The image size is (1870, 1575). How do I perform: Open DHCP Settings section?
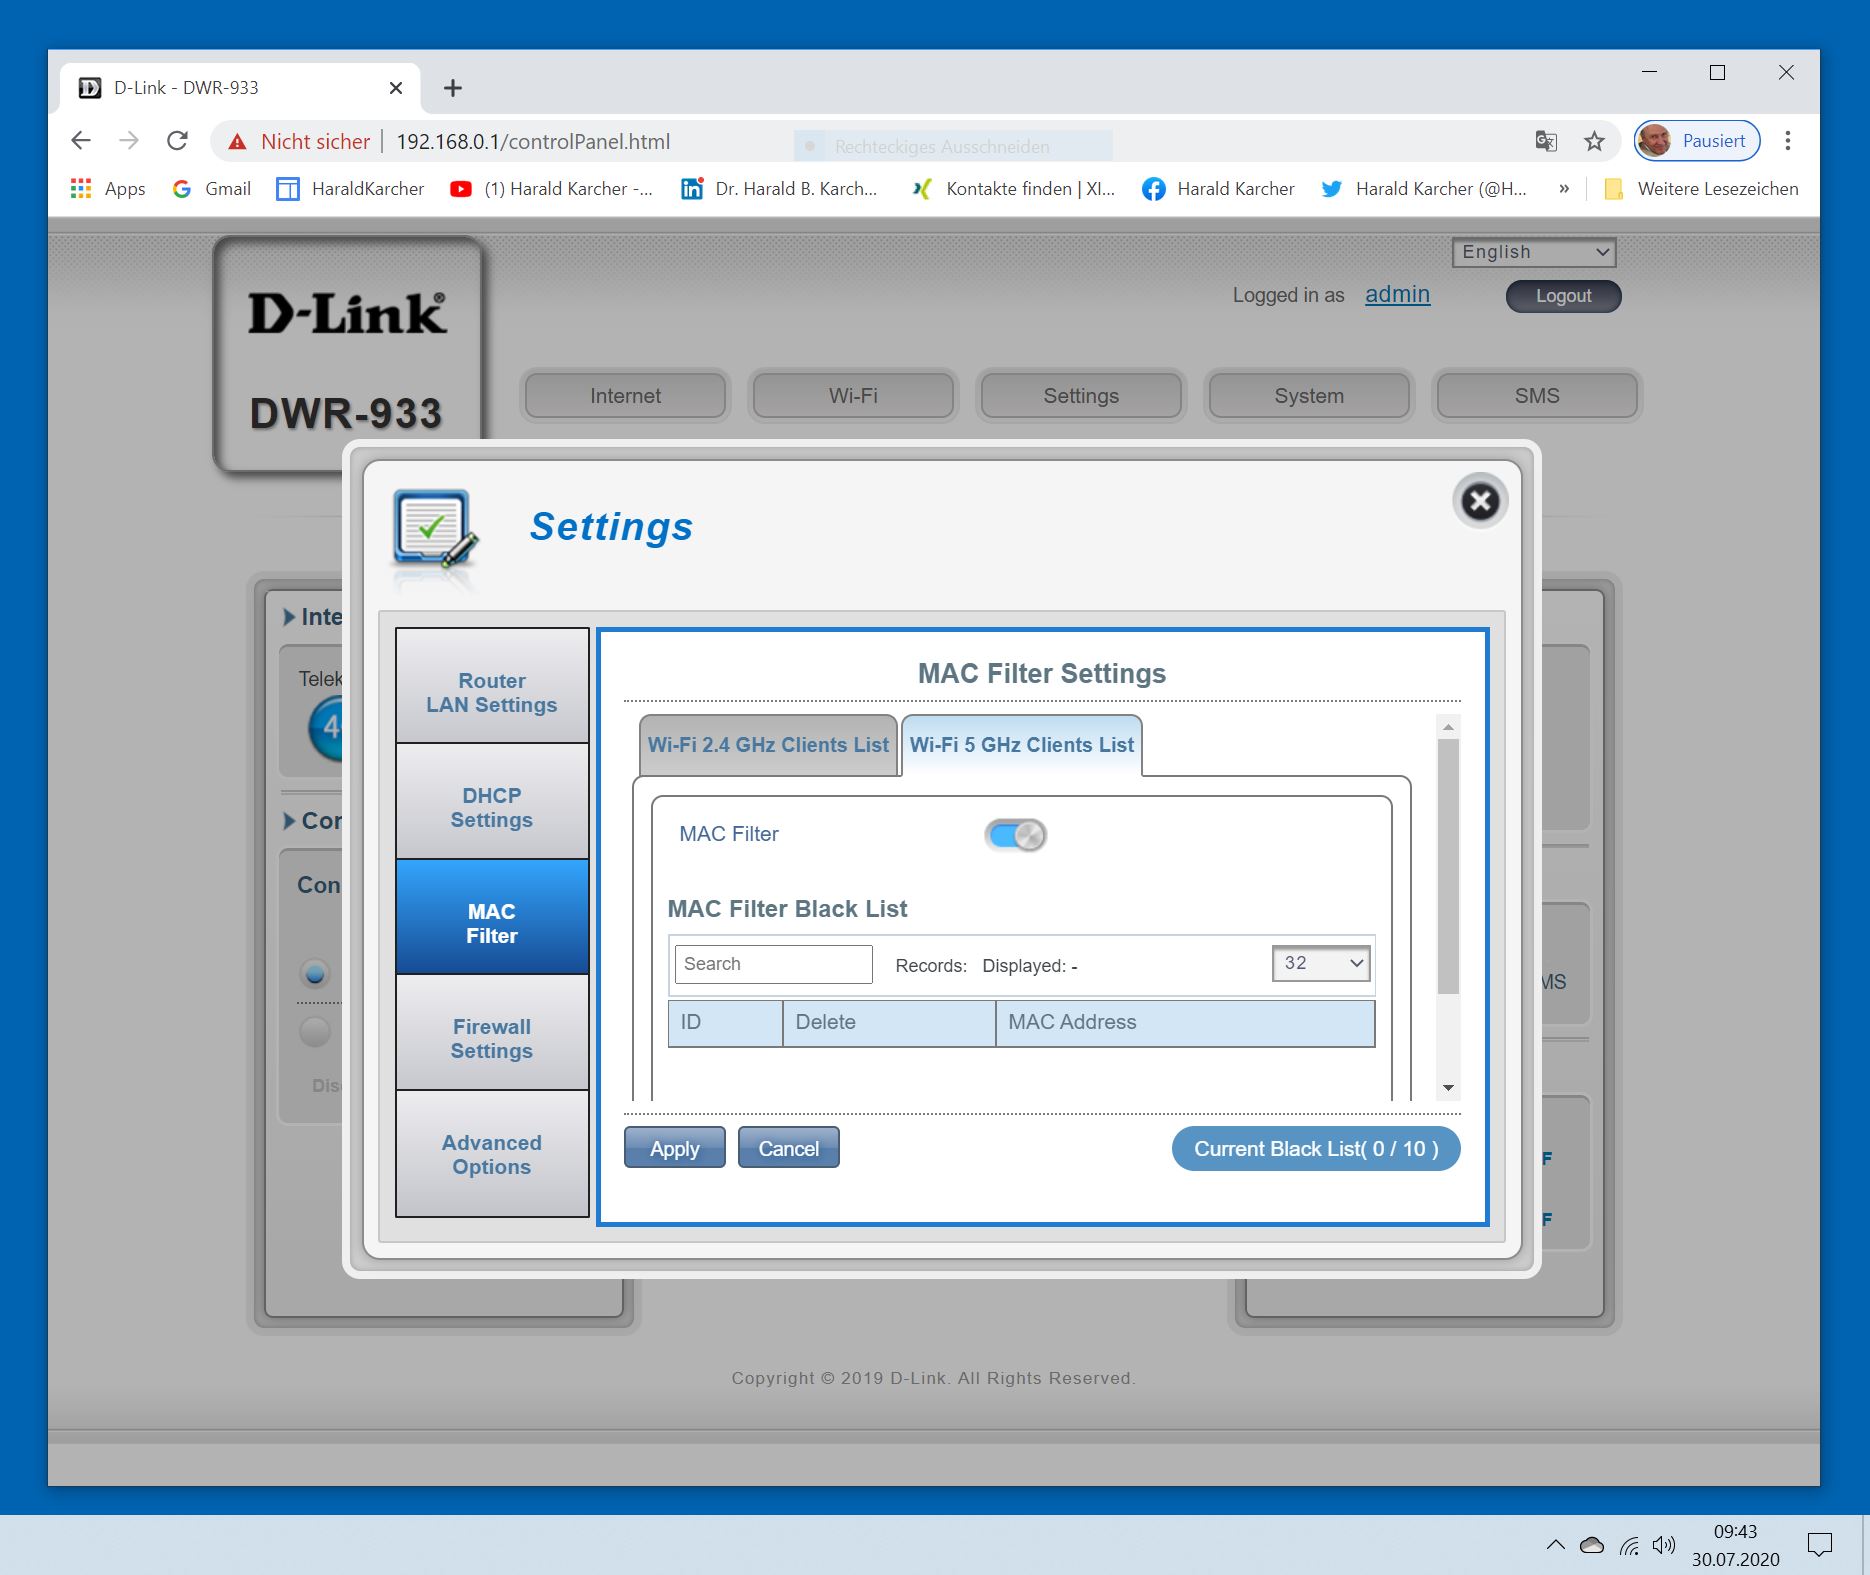(492, 802)
